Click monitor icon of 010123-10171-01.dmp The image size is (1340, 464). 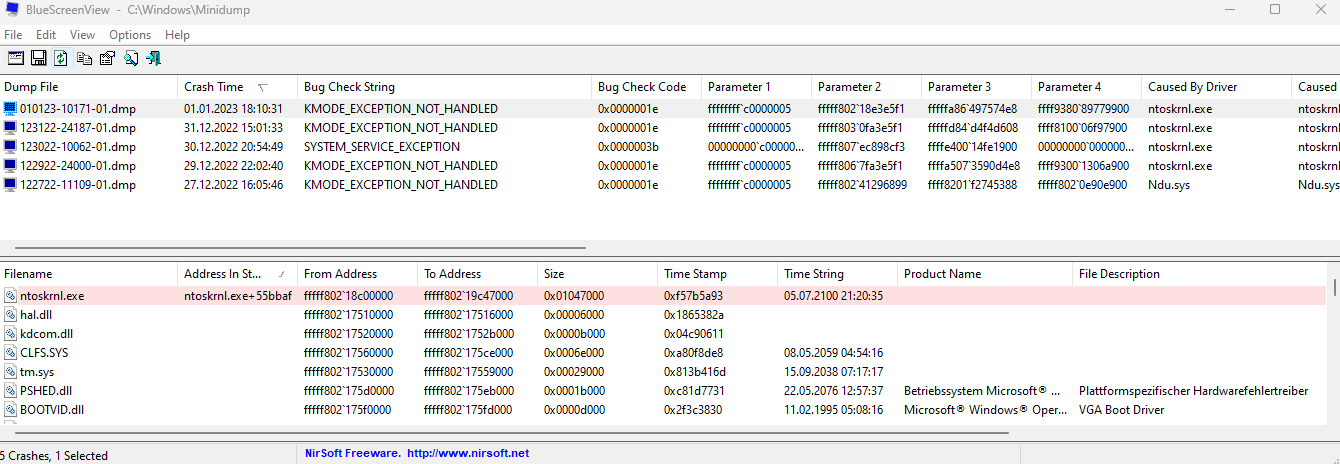click(x=10, y=108)
